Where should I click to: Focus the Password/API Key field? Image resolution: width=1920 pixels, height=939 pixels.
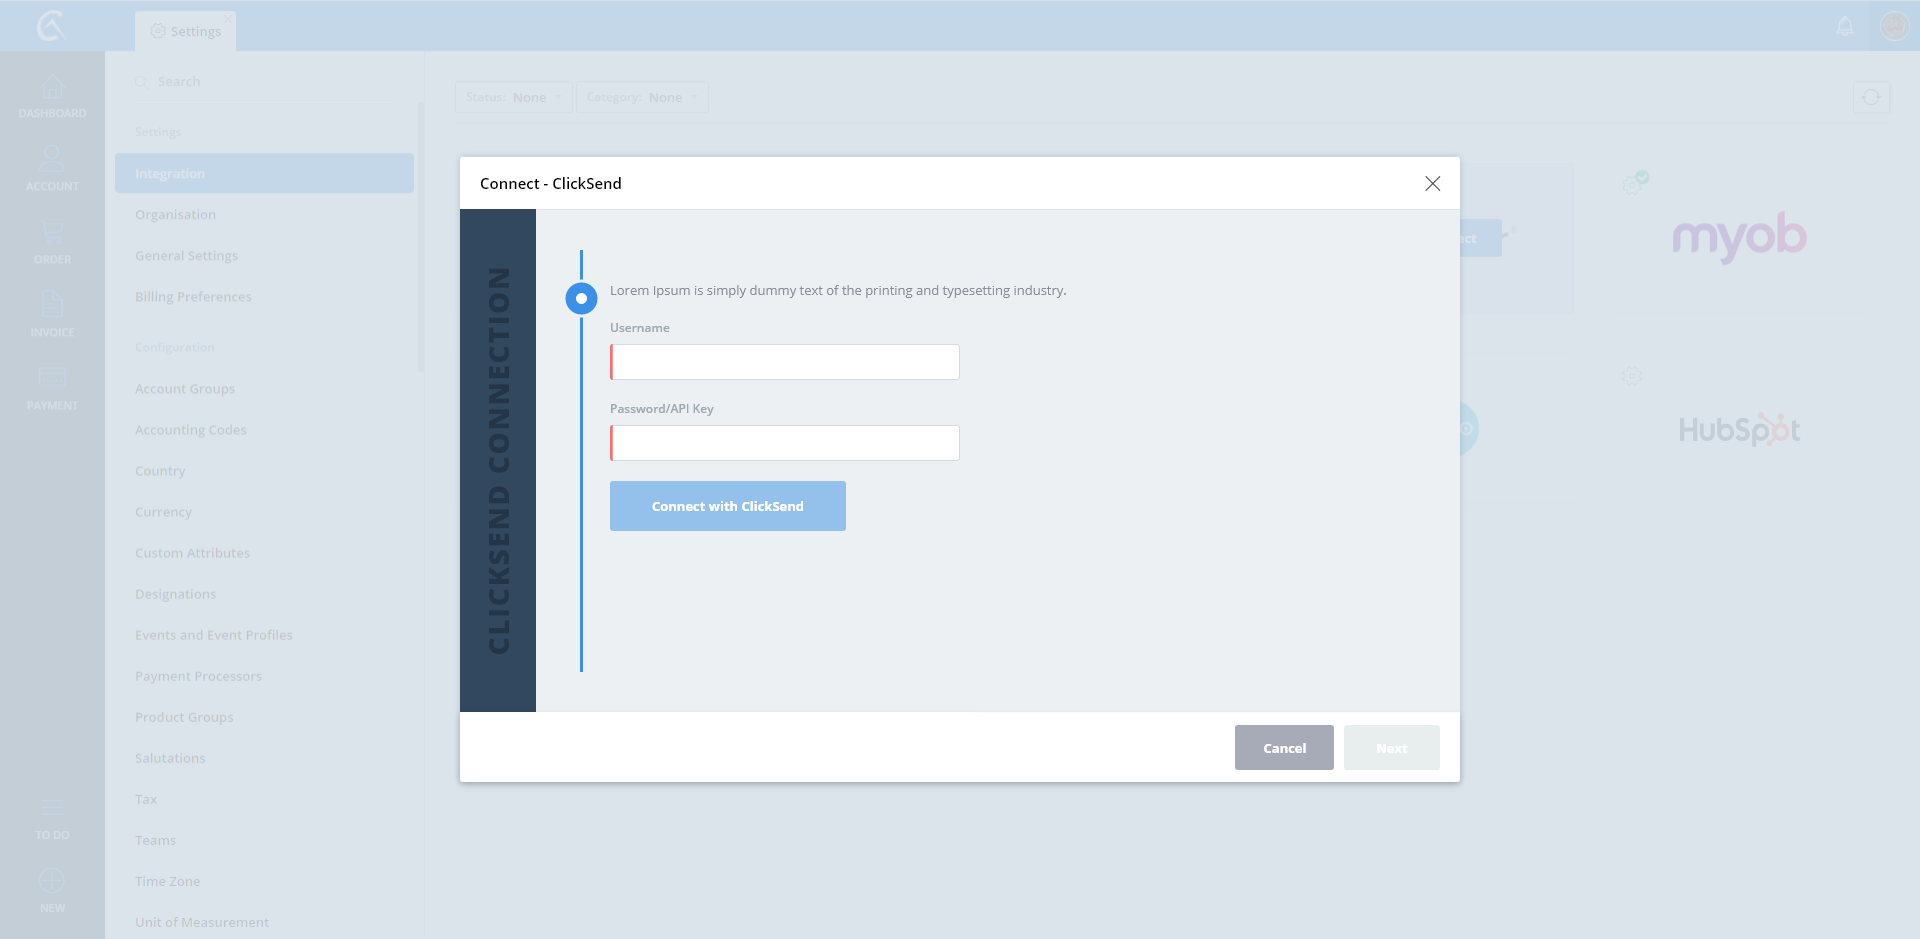coord(785,443)
